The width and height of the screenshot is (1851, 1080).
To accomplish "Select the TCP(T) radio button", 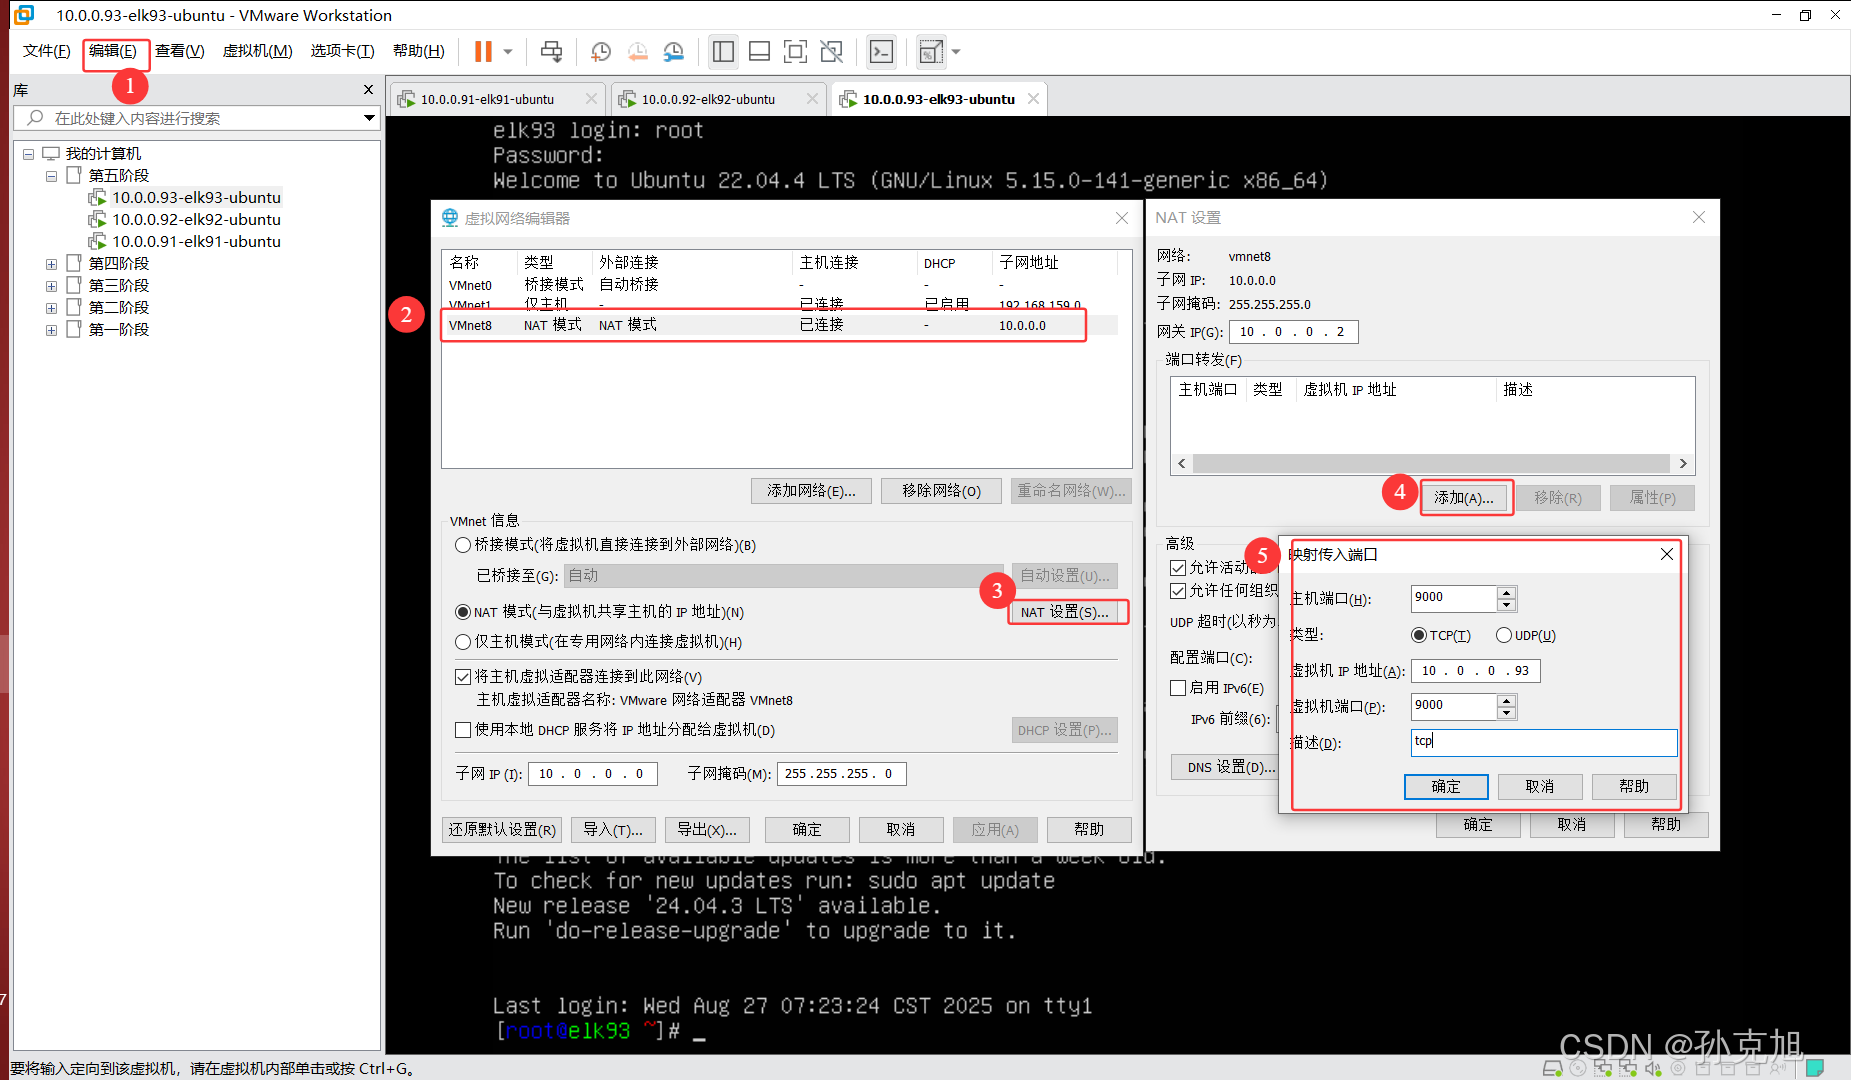I will [x=1419, y=635].
